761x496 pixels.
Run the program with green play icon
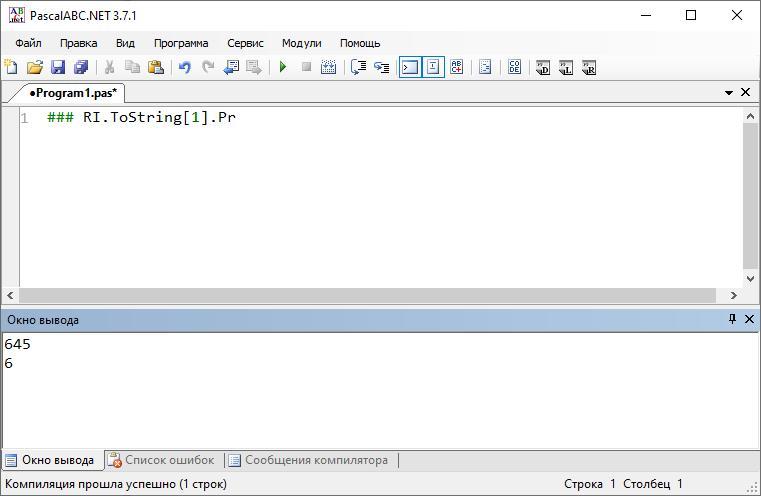click(x=283, y=67)
